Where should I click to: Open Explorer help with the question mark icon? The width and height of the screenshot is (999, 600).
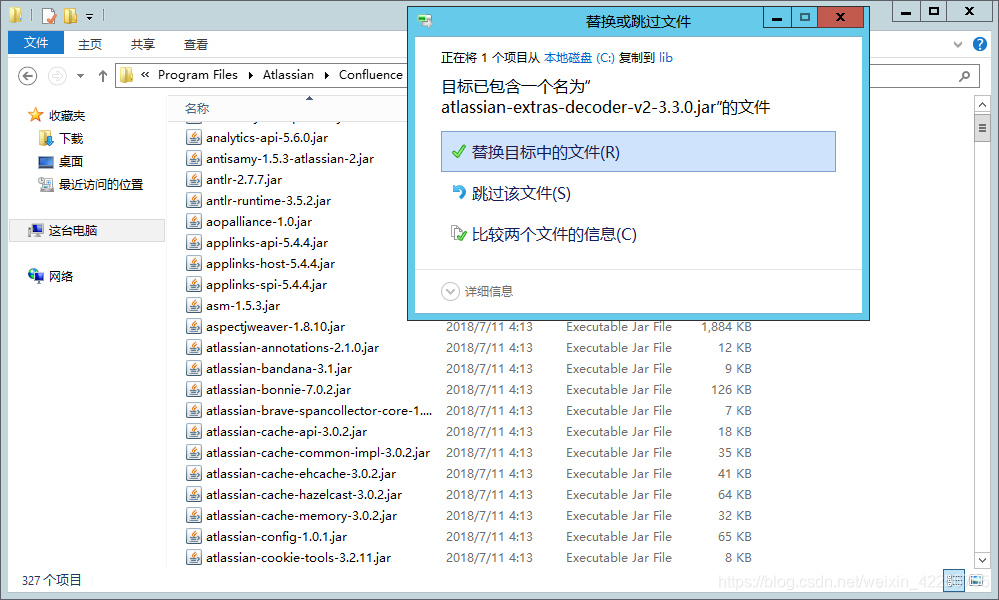[979, 44]
